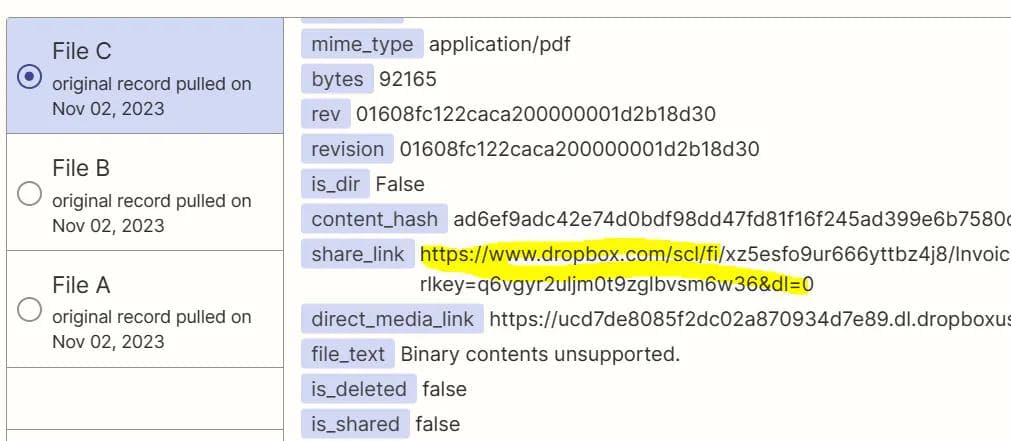Click the file_text field label
The height and width of the screenshot is (441, 1011).
347,354
